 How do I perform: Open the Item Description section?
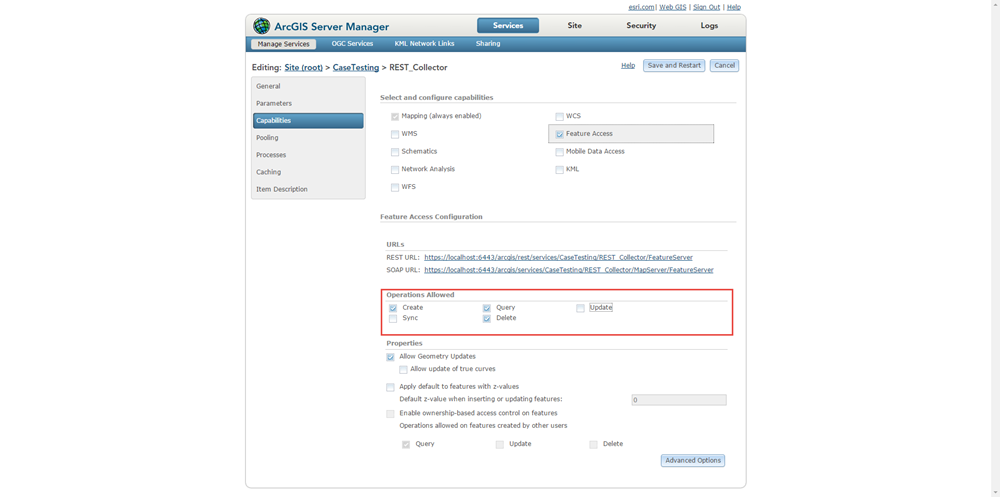[x=308, y=189]
